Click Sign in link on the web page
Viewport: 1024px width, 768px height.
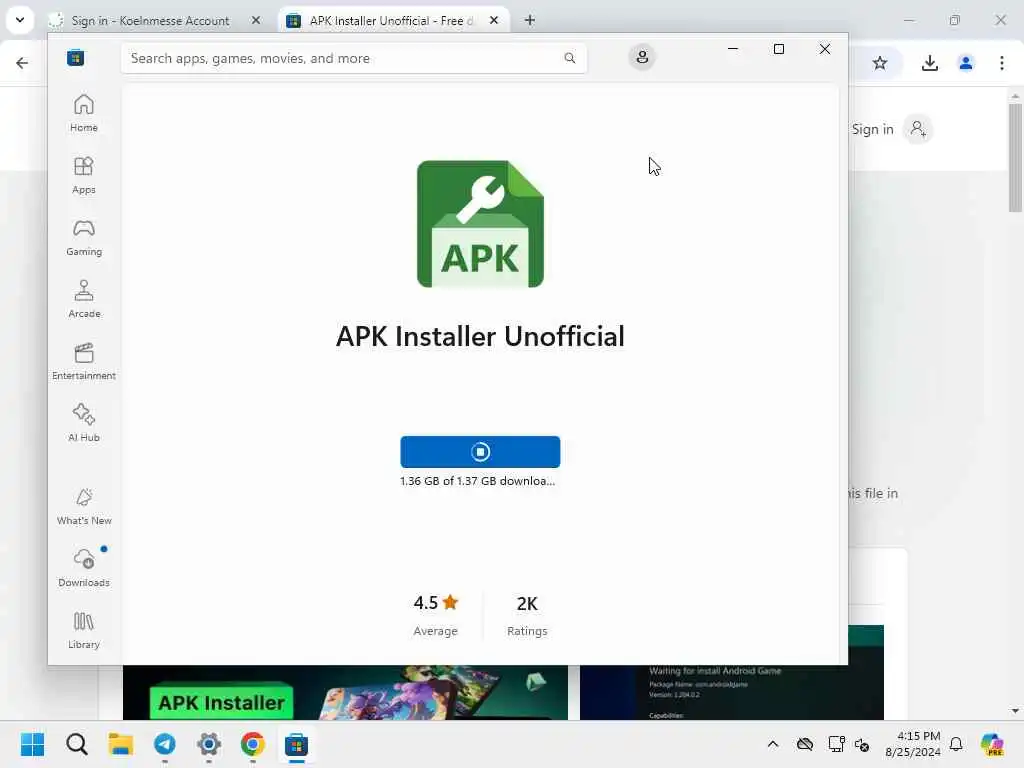tap(872, 129)
